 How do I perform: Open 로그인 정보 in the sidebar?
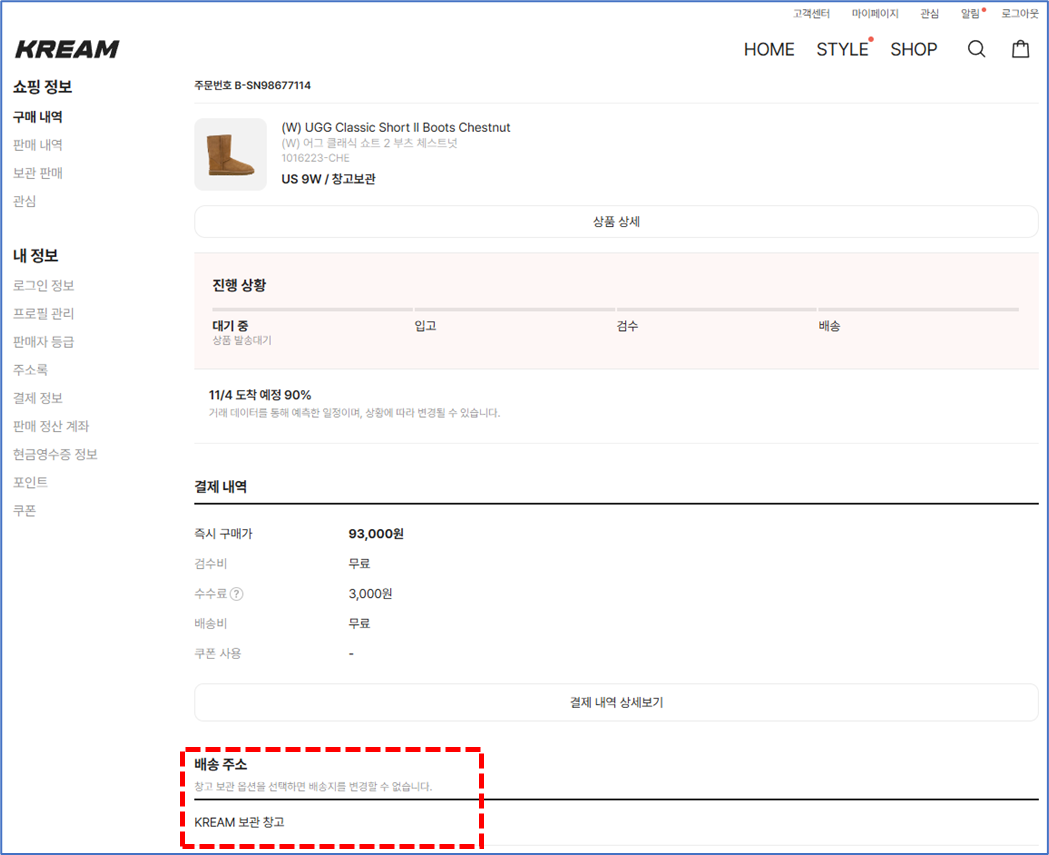click(x=43, y=286)
